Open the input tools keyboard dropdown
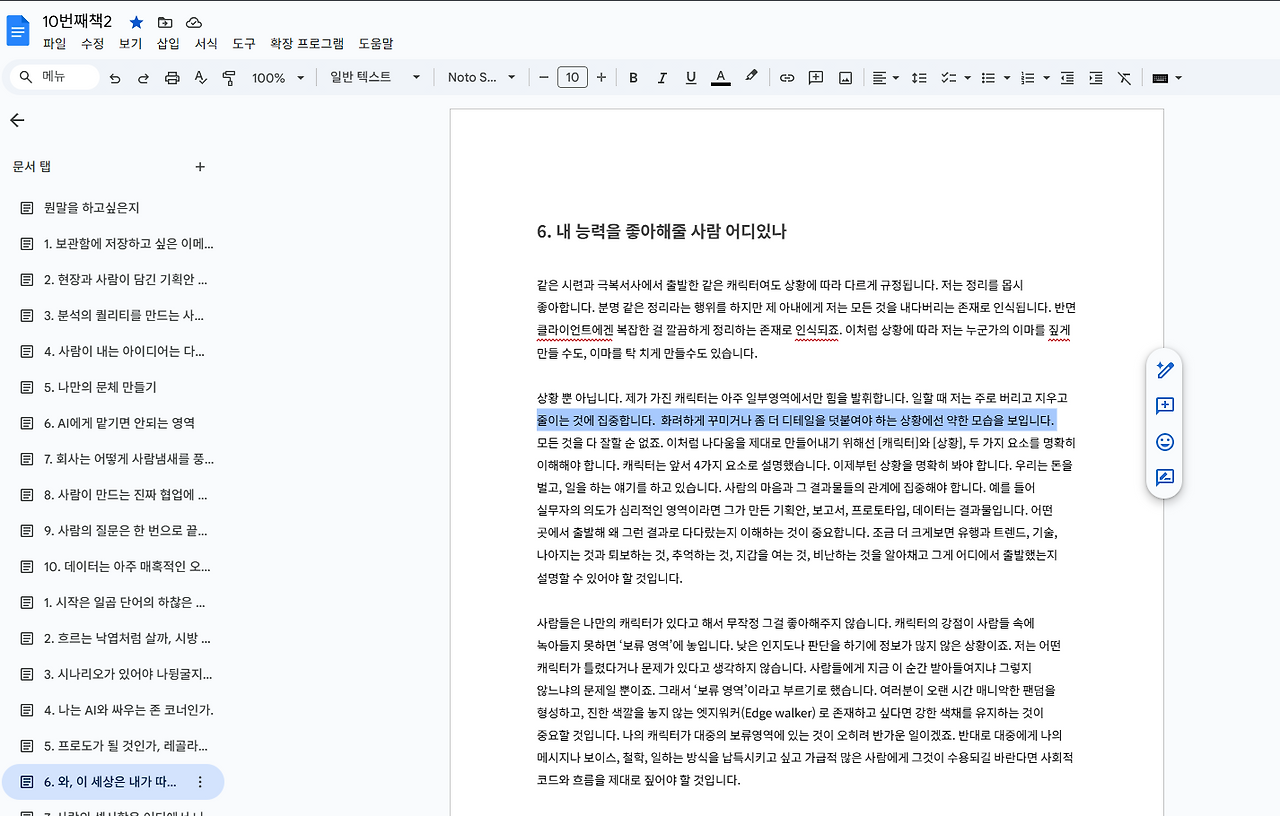This screenshot has height=816, width=1280. 1167,78
